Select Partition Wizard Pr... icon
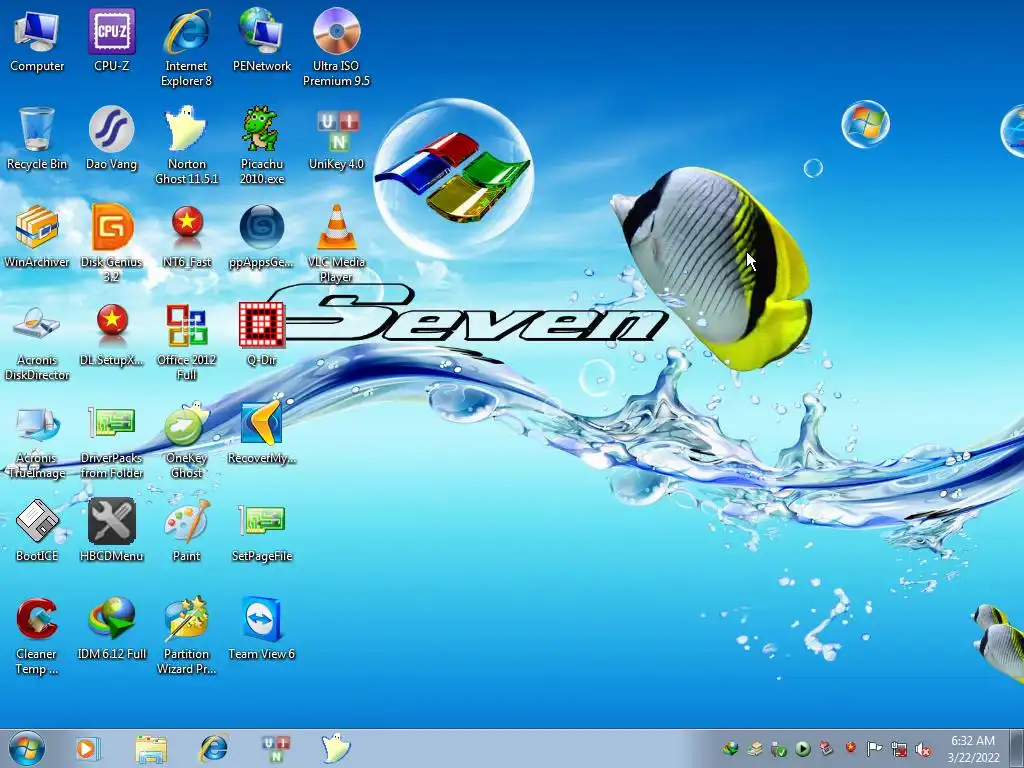This screenshot has width=1024, height=768. pos(187,637)
